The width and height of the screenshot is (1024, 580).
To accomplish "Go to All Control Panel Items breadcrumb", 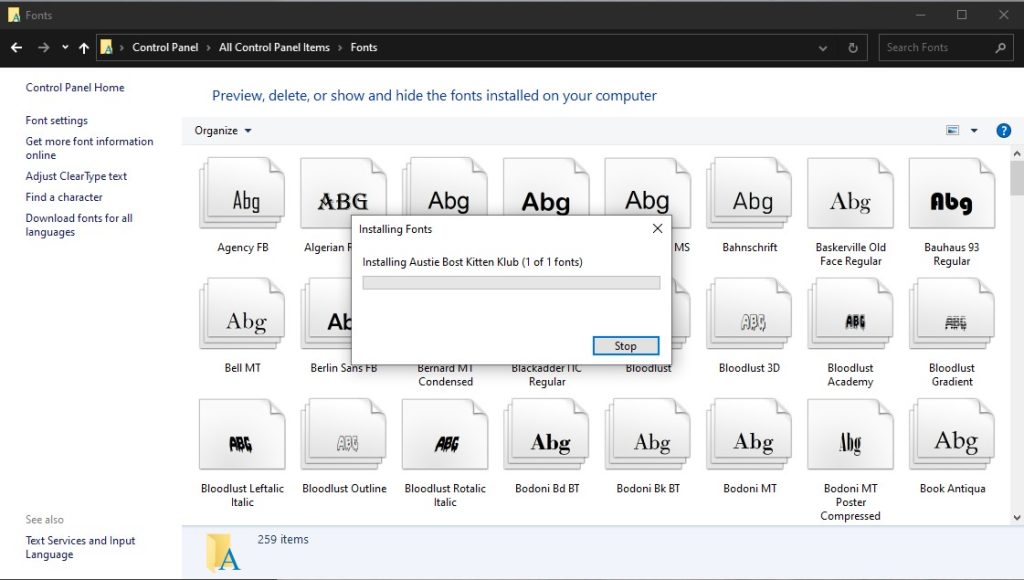I will point(274,47).
